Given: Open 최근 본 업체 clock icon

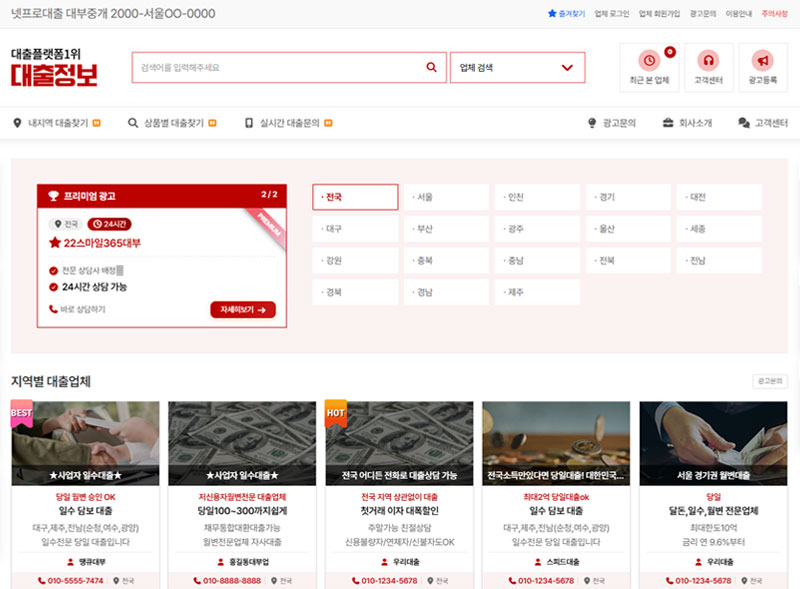Looking at the screenshot, I should coord(649,60).
